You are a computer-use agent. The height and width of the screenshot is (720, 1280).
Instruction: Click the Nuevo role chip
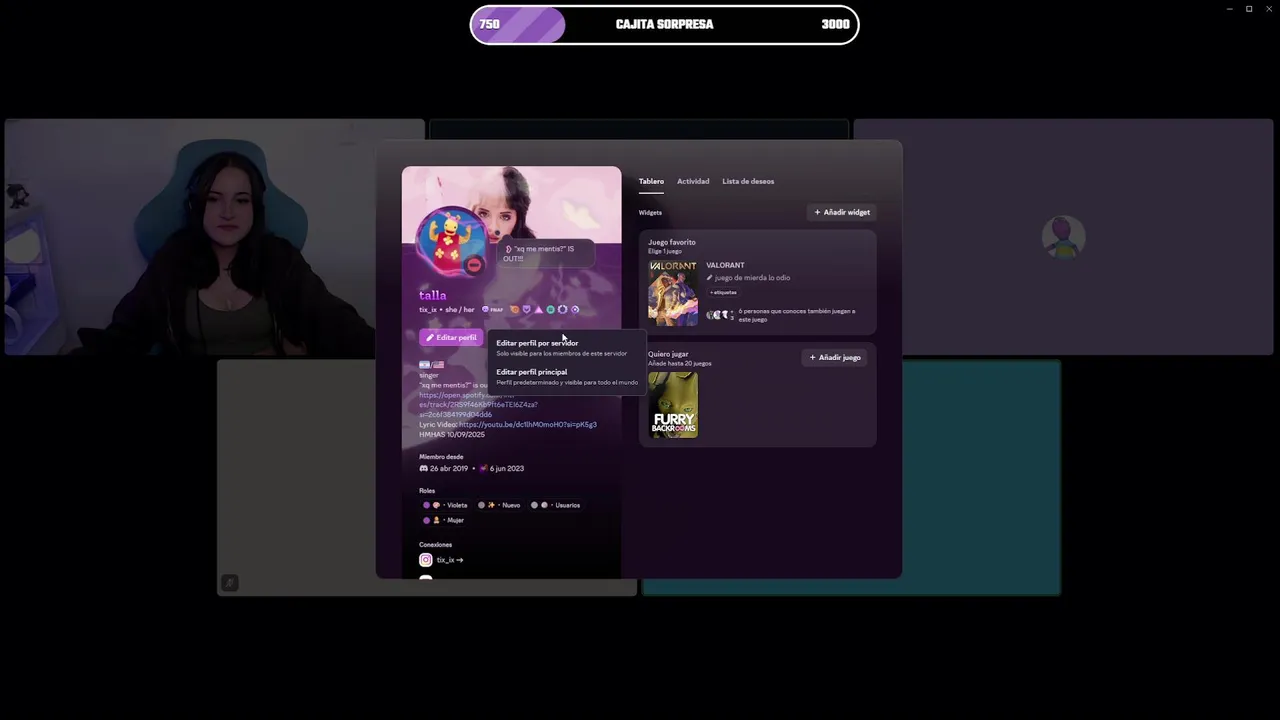(499, 505)
